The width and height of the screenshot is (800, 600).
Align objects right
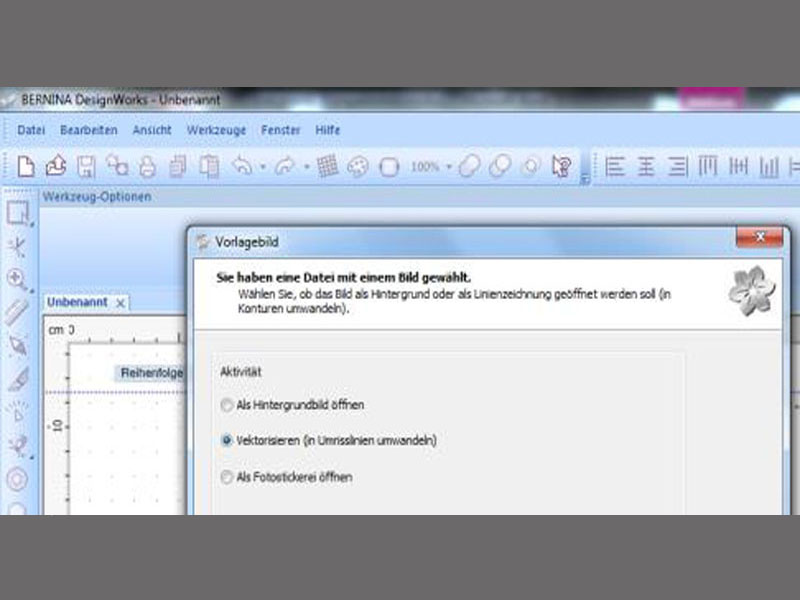click(677, 167)
